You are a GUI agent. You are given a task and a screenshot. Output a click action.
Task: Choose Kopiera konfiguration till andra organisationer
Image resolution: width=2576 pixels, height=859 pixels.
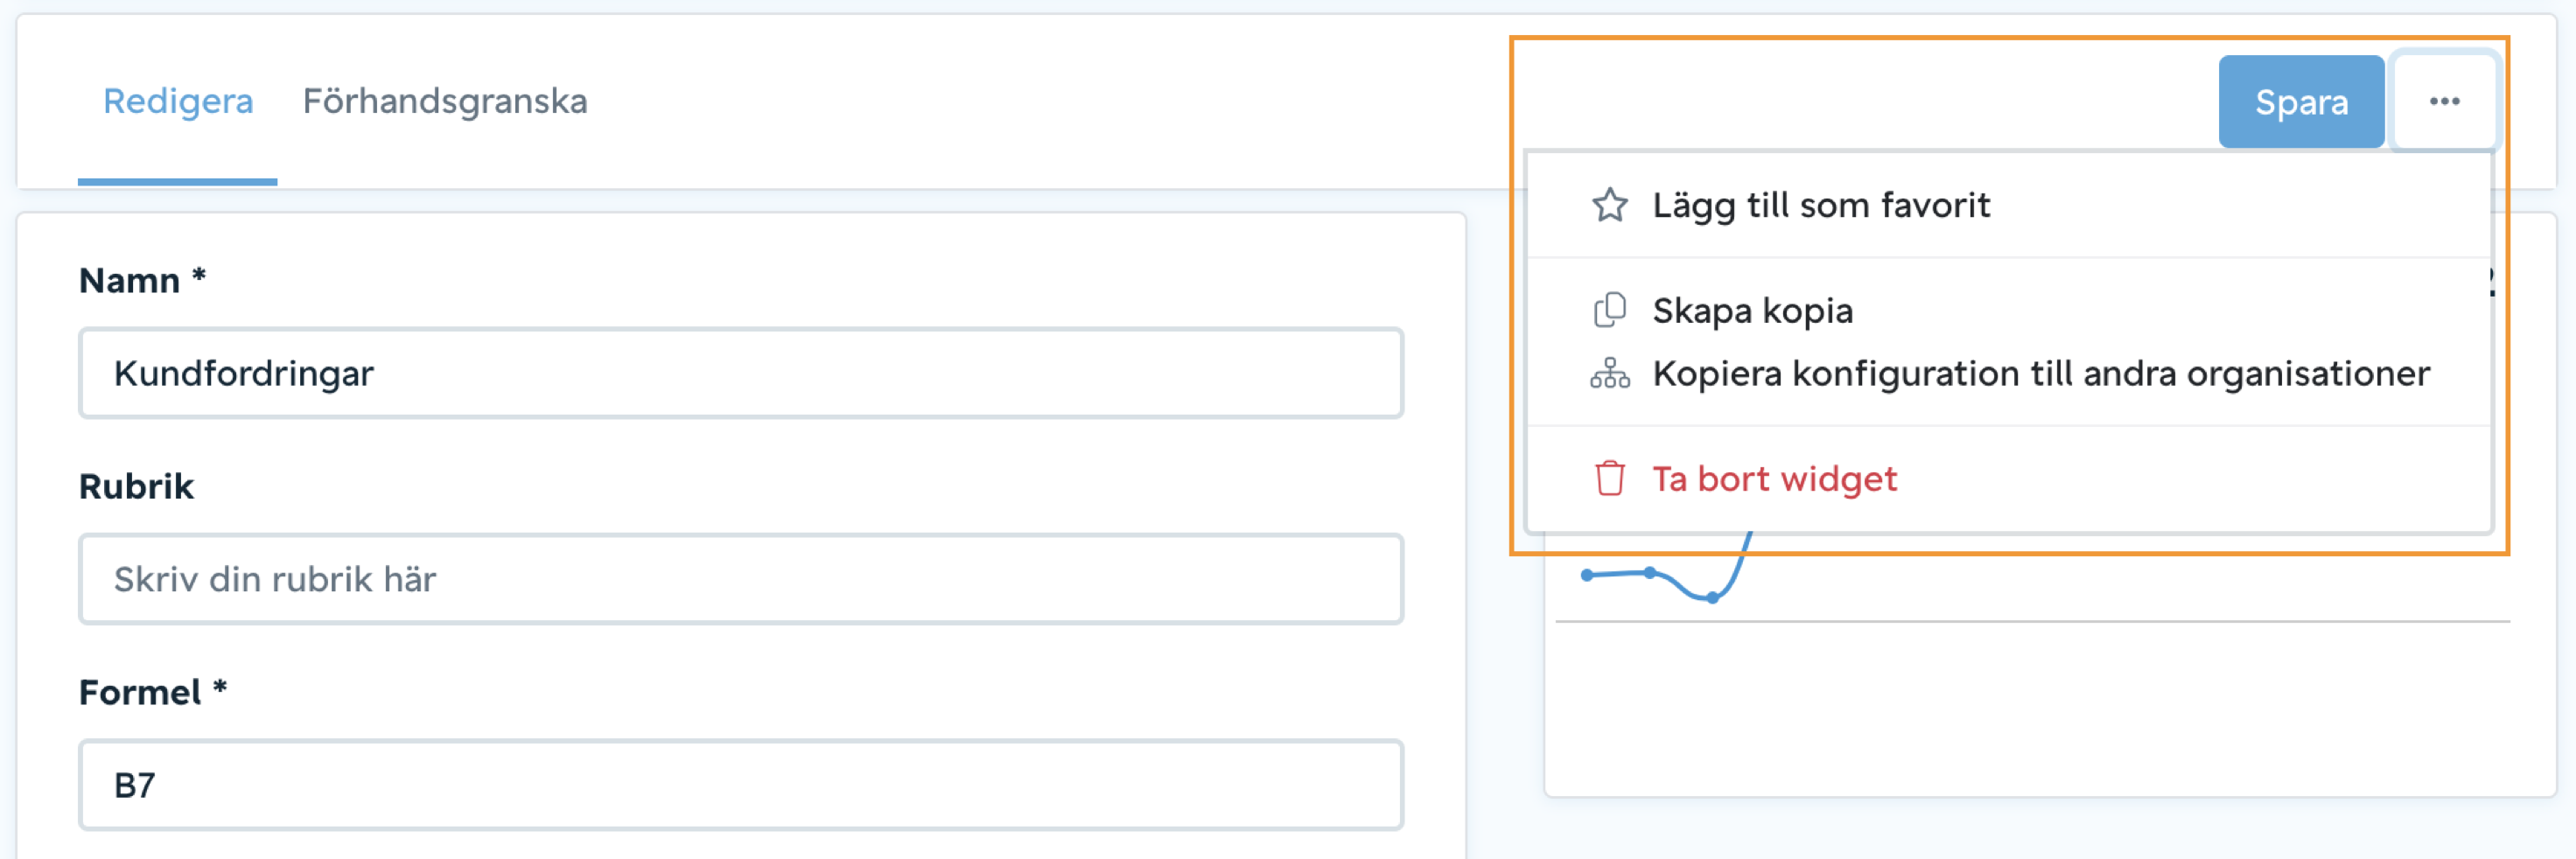[2040, 373]
